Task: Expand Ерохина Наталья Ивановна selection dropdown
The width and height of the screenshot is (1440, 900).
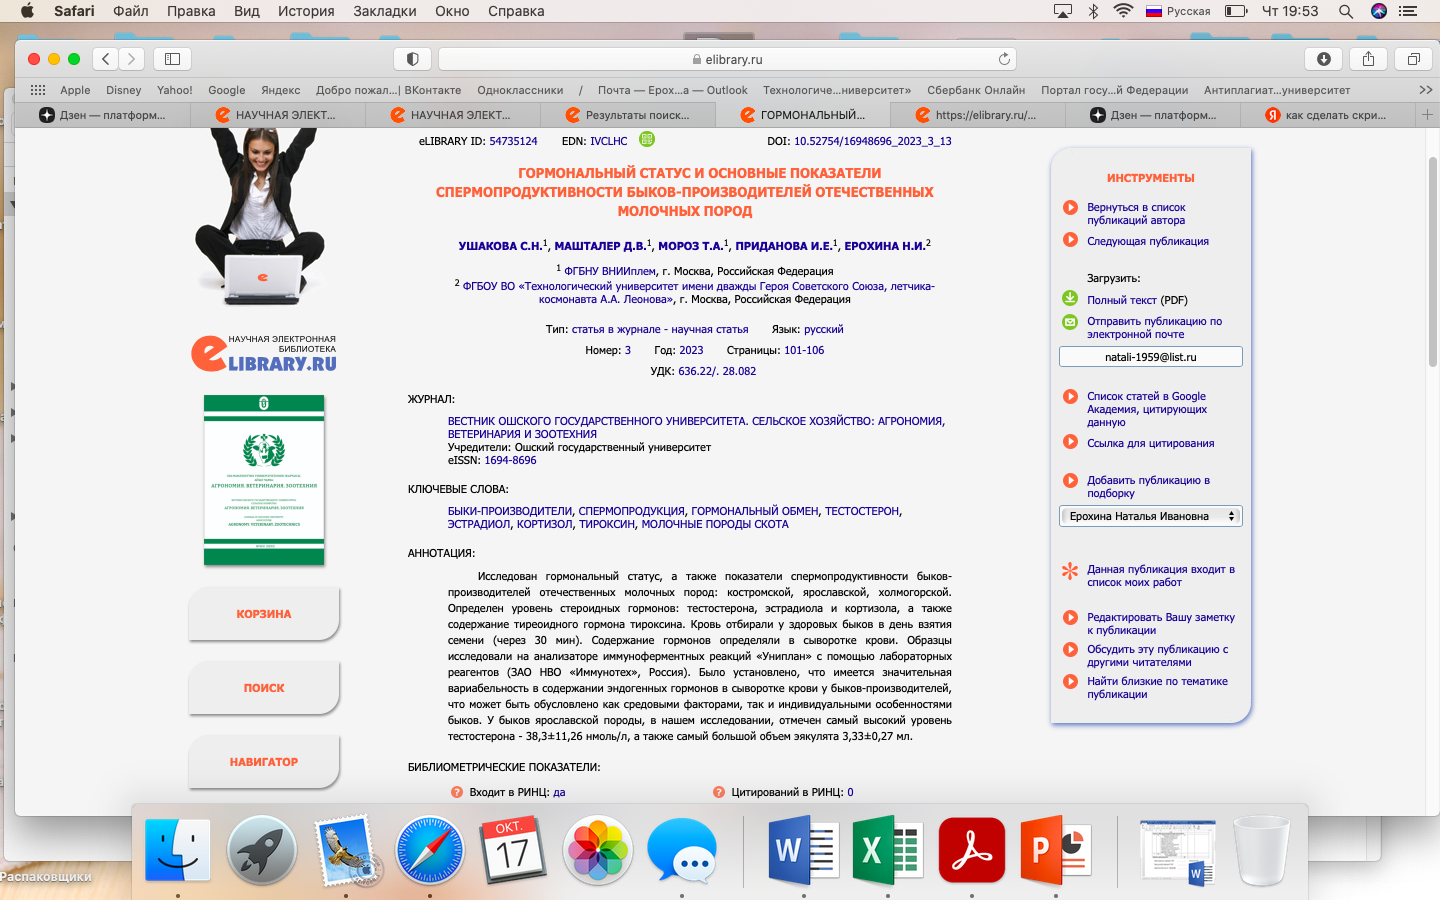Action: click(1150, 516)
